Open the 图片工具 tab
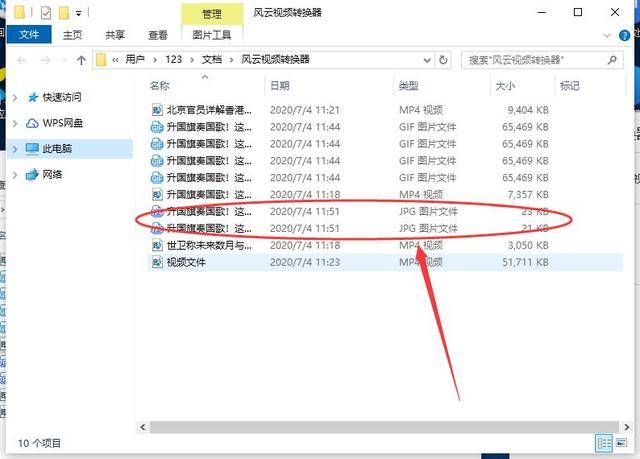 click(x=212, y=35)
